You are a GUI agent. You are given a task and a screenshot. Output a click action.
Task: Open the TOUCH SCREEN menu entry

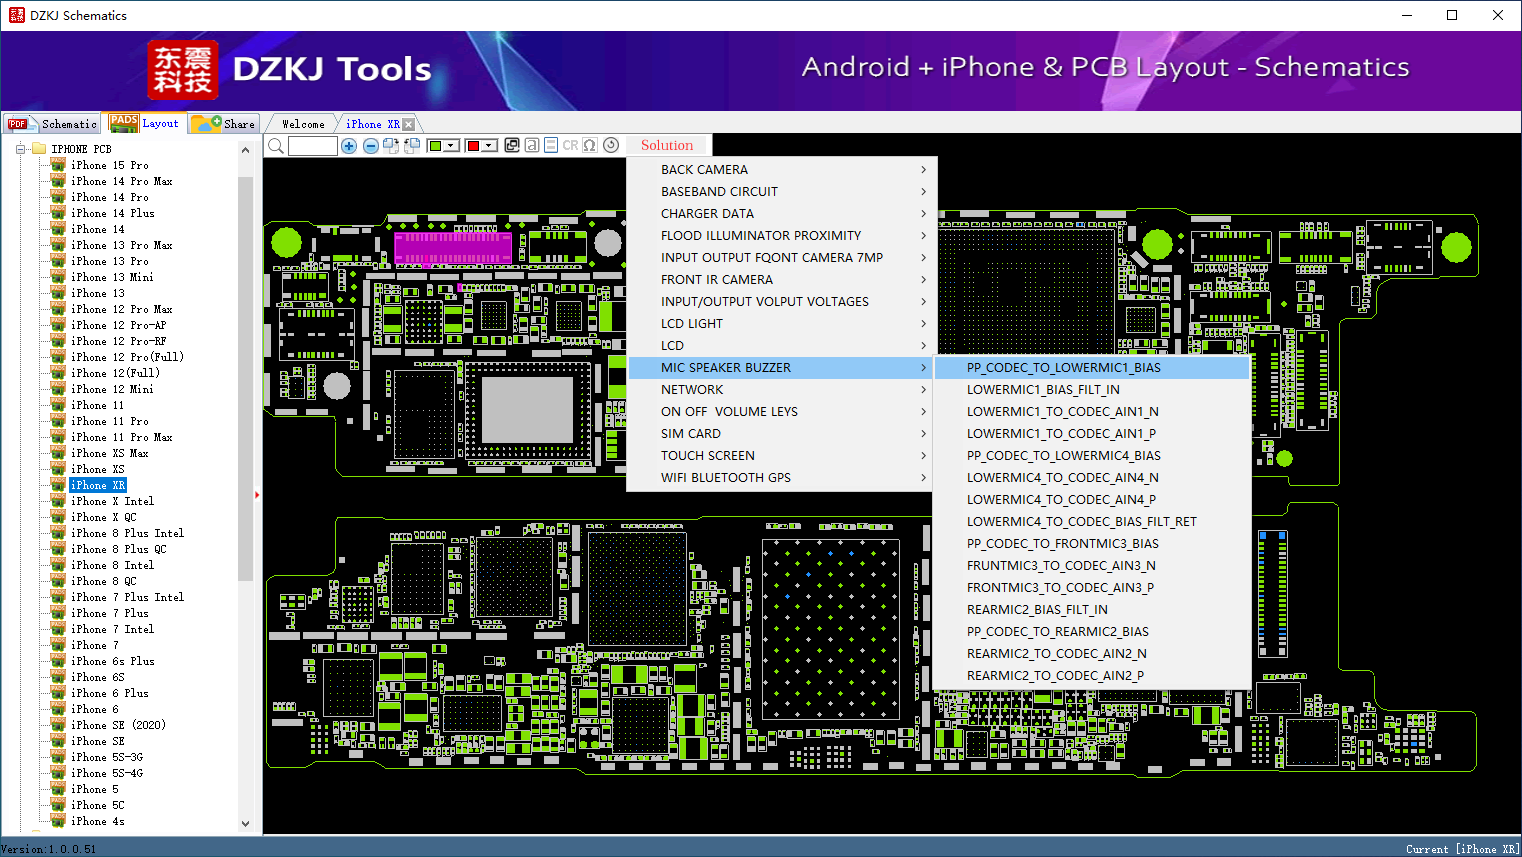click(782, 456)
